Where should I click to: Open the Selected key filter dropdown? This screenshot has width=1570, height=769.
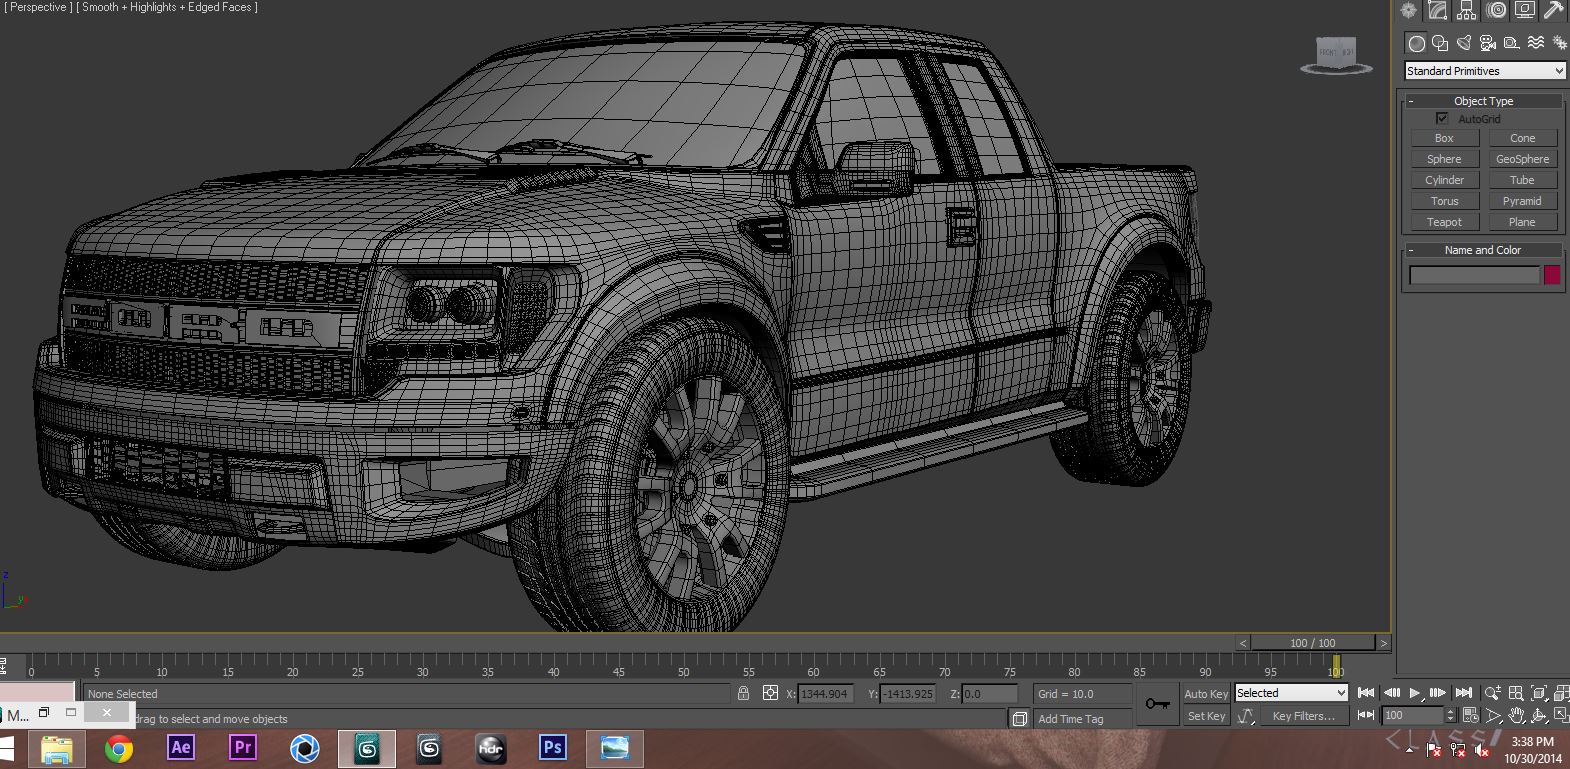1292,693
